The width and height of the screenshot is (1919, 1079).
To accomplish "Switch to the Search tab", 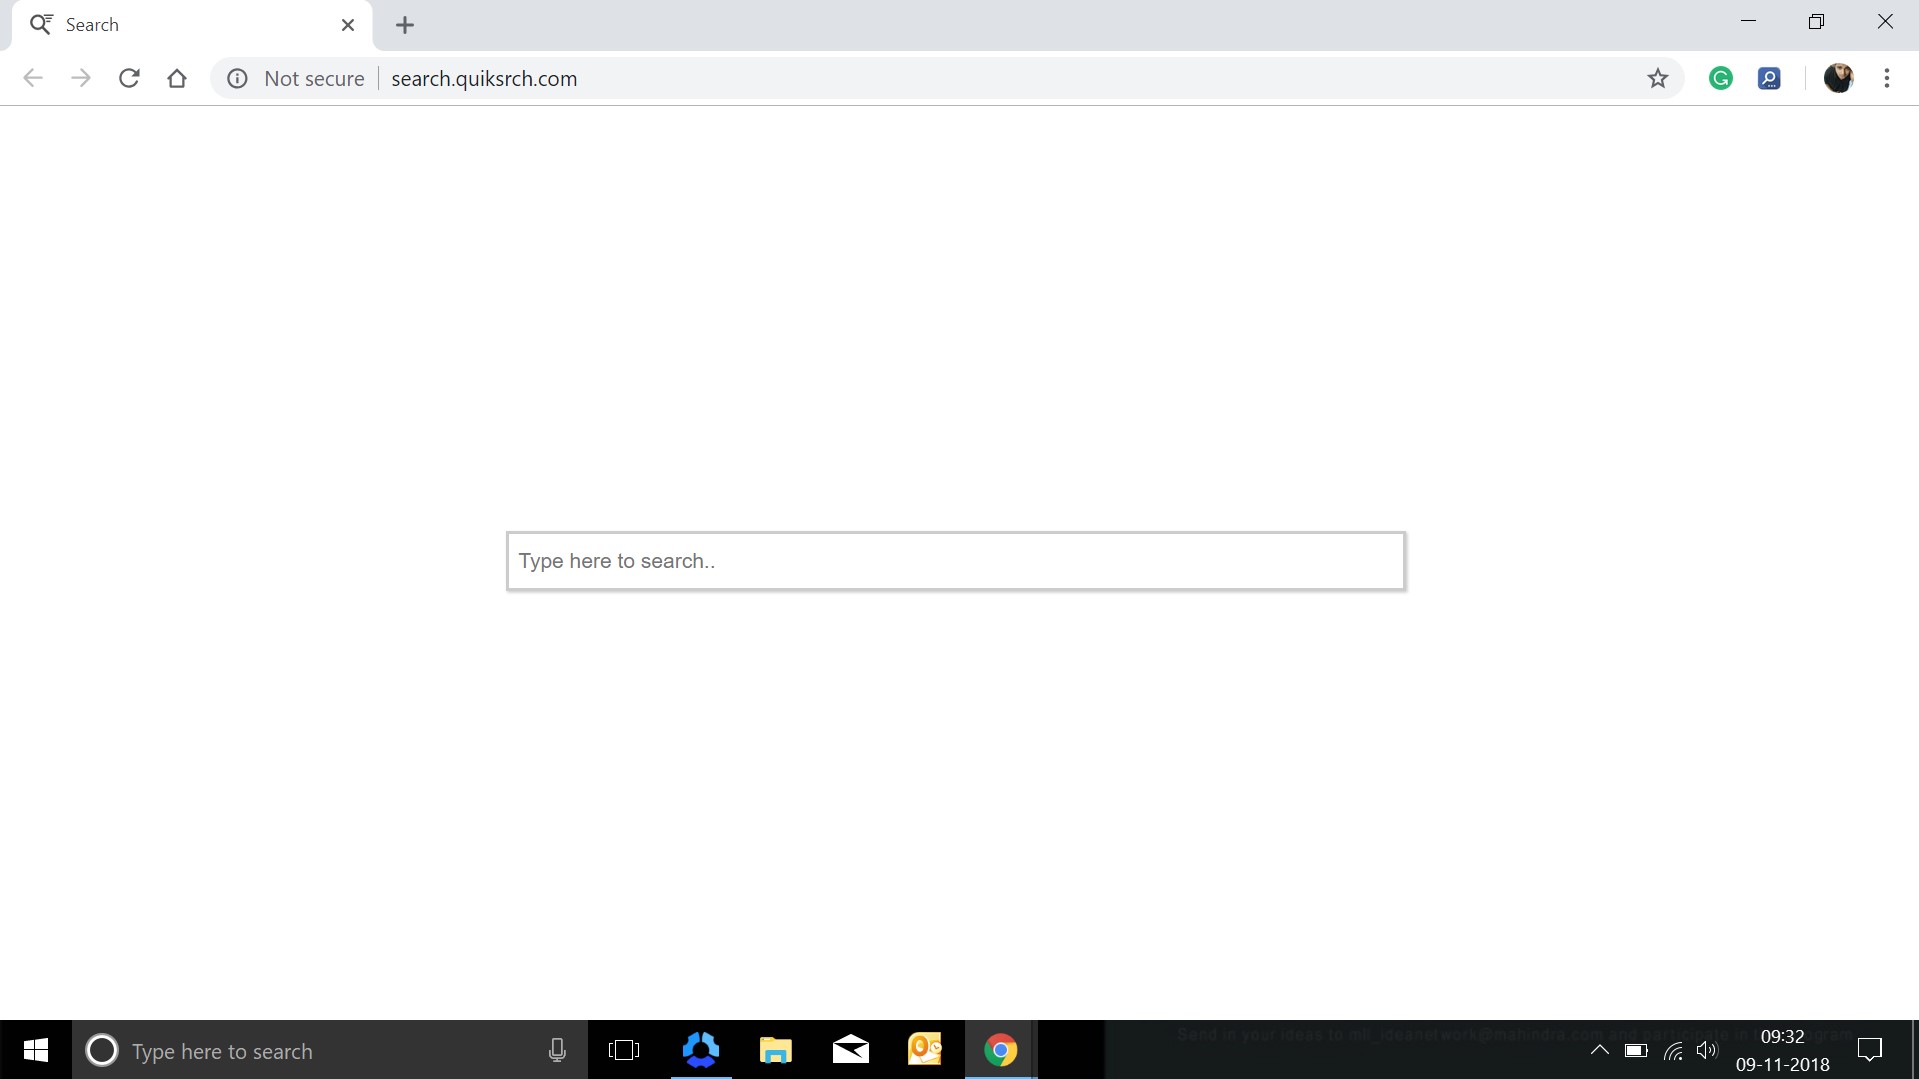I will [150, 24].
